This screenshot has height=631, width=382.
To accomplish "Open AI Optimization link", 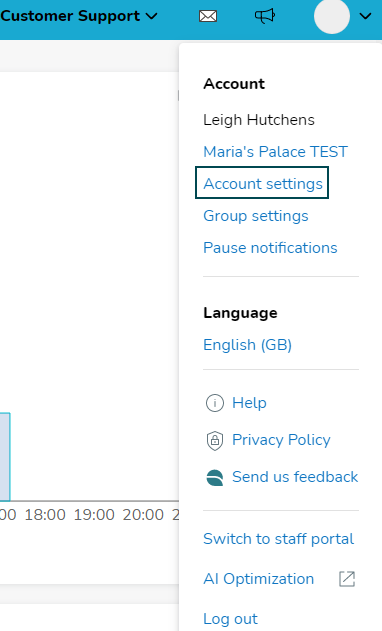I will [x=258, y=579].
